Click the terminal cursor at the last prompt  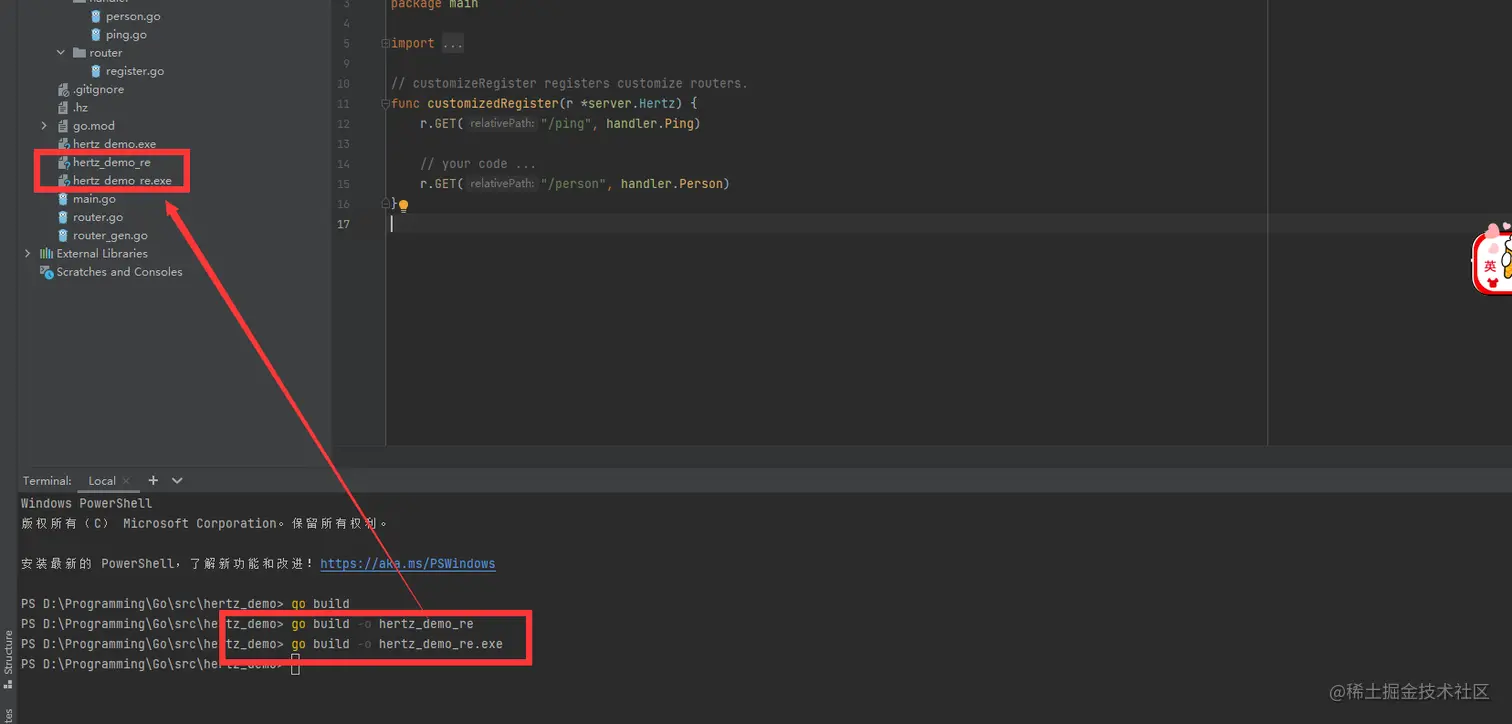[x=295, y=665]
